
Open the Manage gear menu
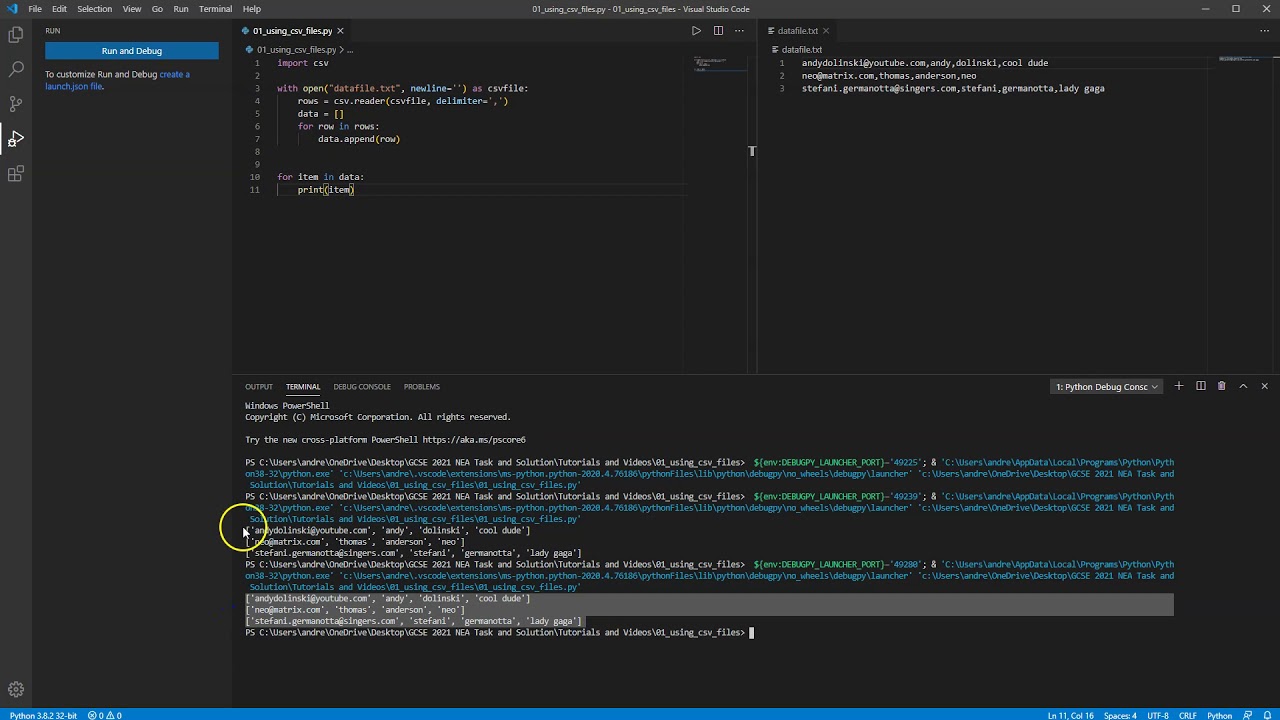pos(16,689)
